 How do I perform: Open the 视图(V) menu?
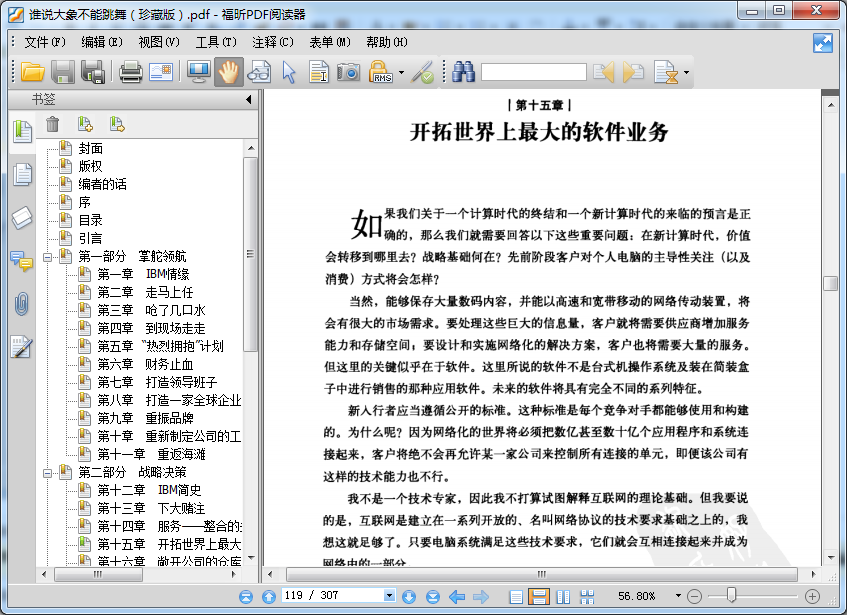(x=159, y=42)
